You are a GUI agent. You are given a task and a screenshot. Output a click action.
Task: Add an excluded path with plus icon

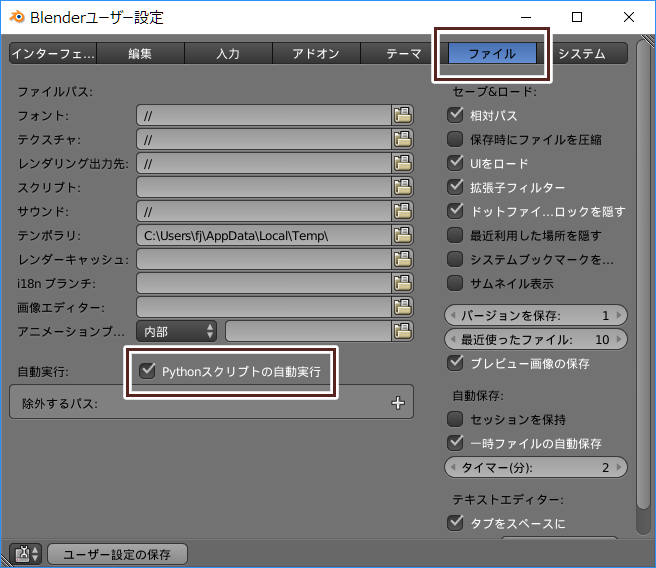click(x=398, y=403)
